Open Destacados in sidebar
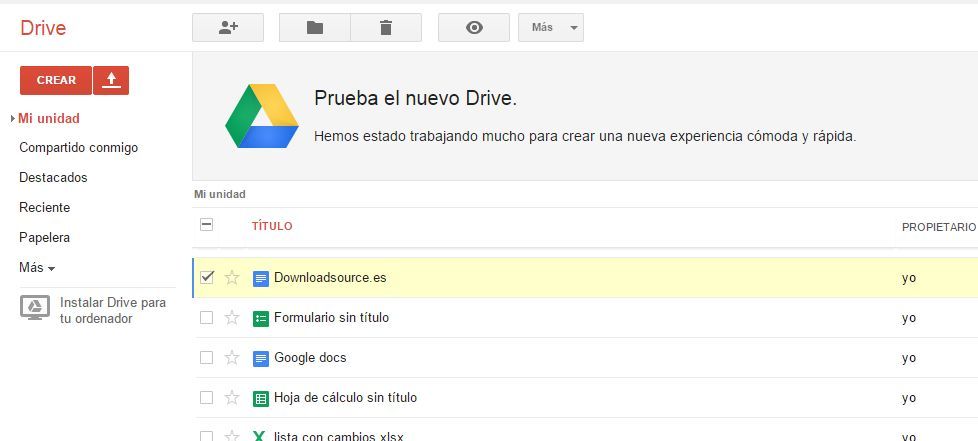This screenshot has height=441, width=978. 53,178
